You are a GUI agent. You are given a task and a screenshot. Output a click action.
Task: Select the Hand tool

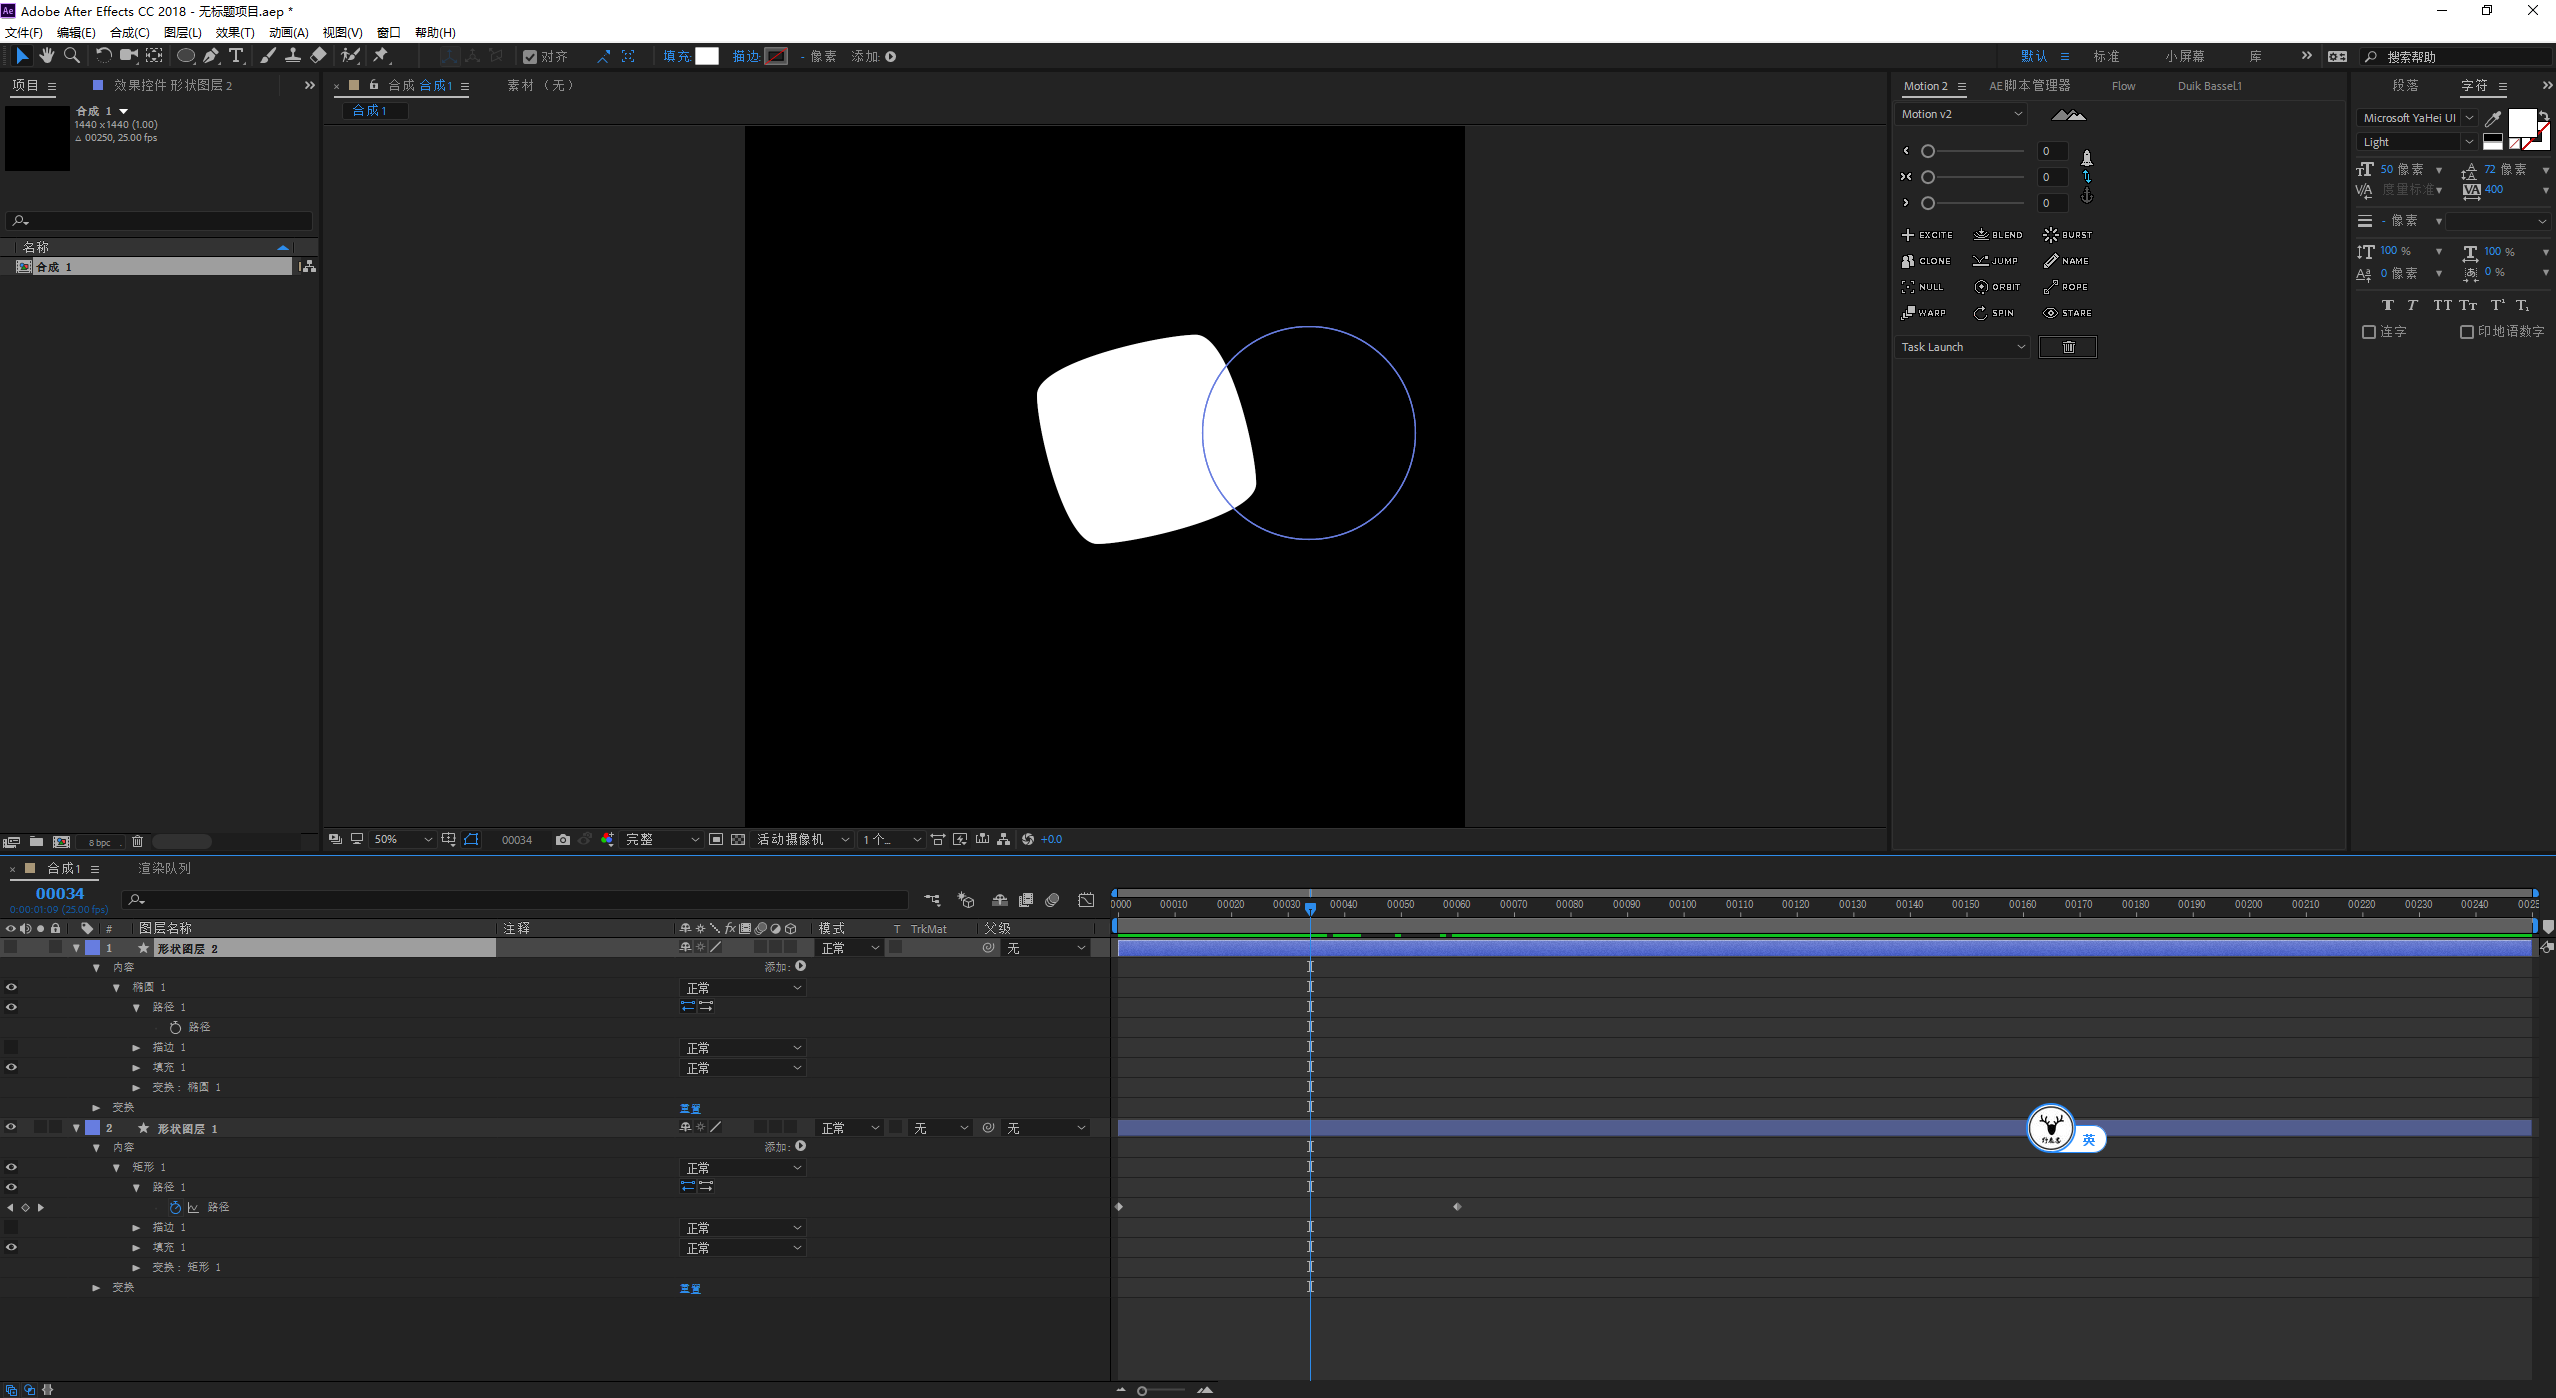pyautogui.click(x=47, y=56)
